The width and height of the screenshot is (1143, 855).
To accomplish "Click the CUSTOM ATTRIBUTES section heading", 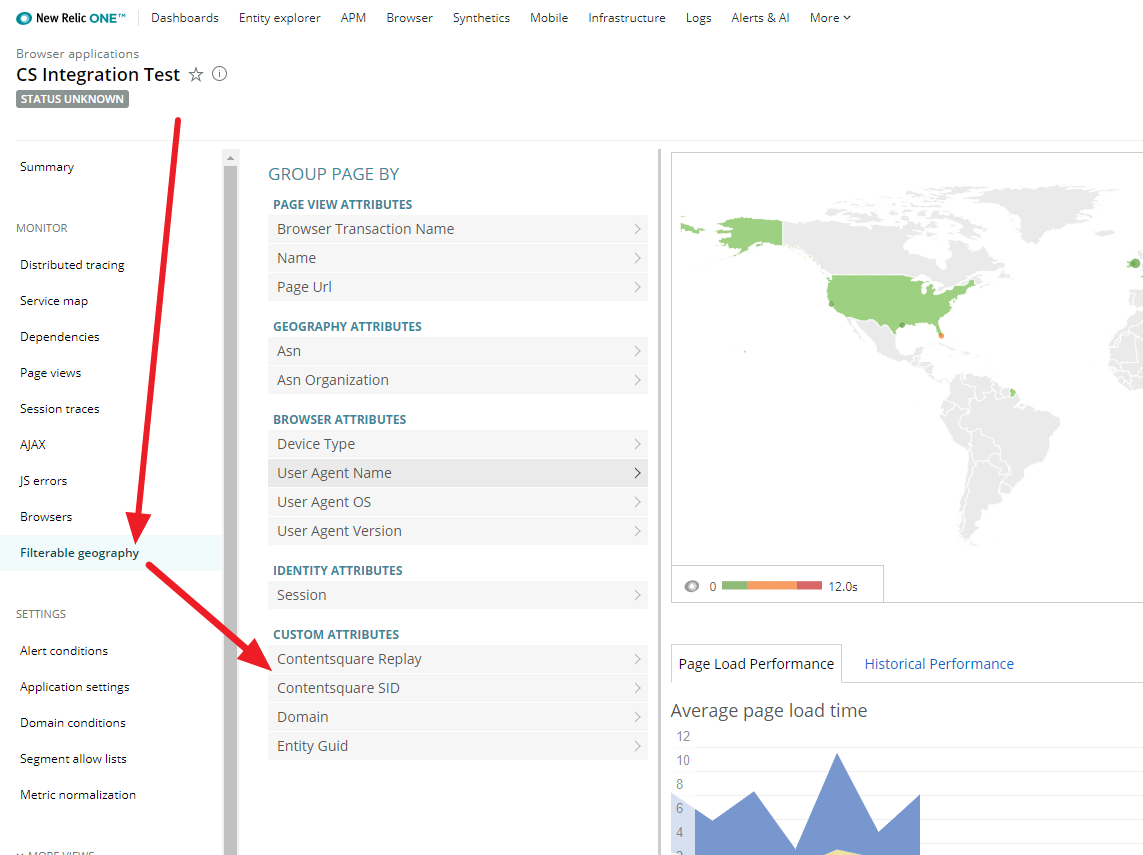I will pos(336,635).
